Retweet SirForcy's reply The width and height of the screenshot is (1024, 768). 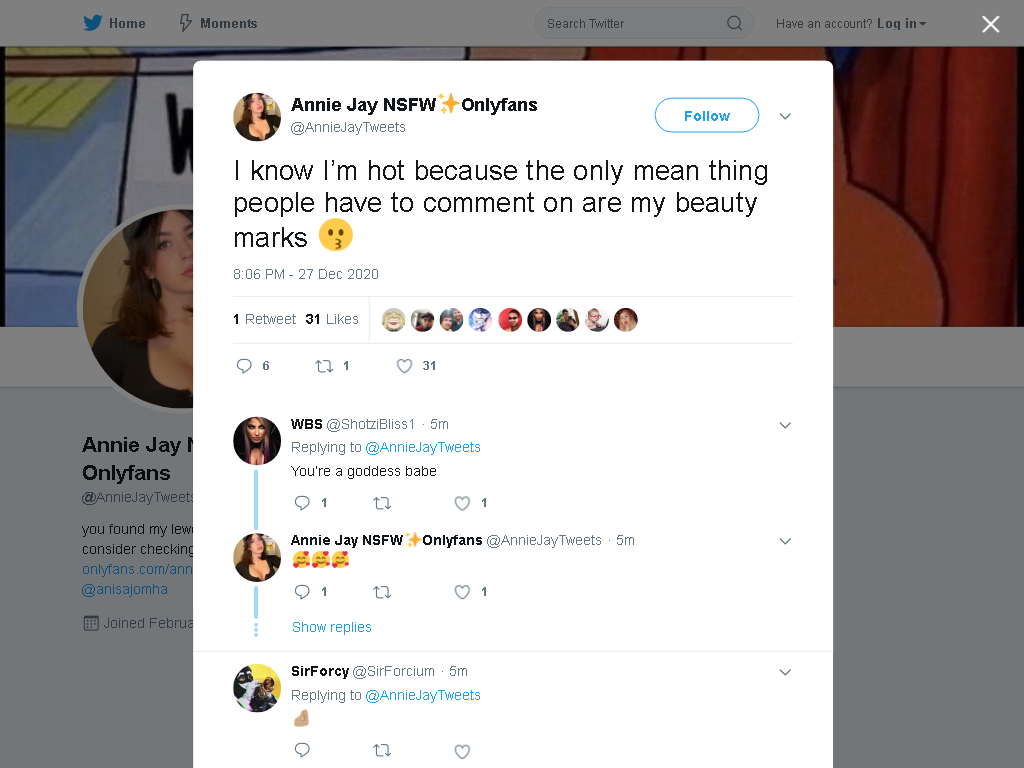click(x=382, y=751)
